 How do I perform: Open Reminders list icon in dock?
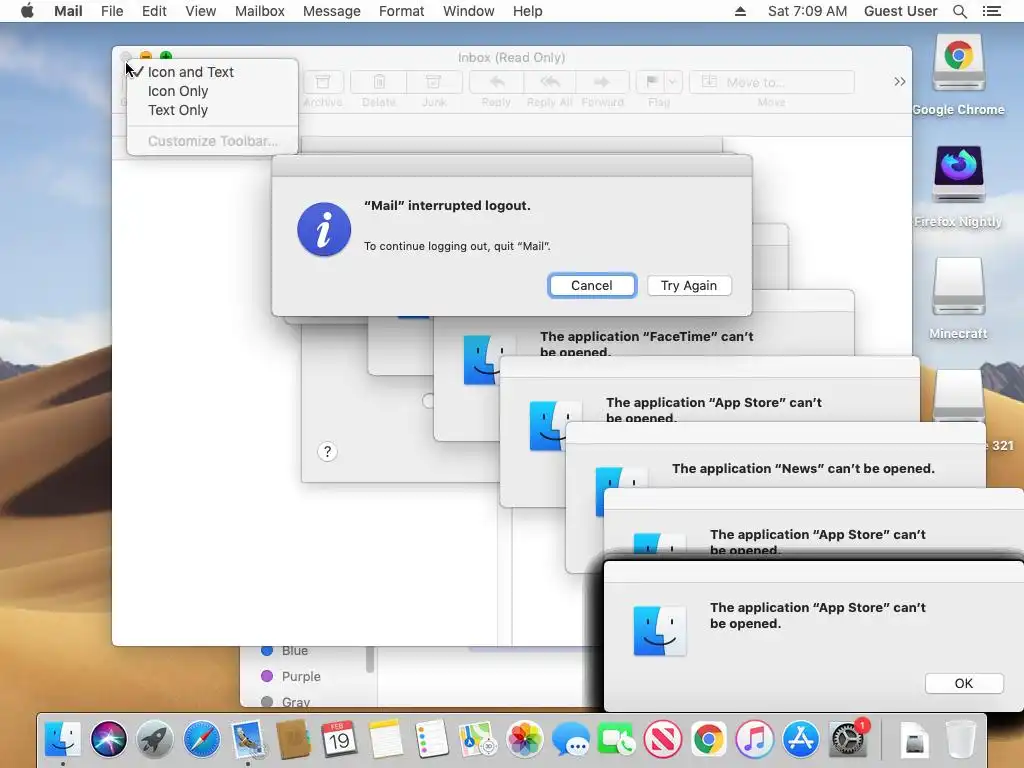432,739
